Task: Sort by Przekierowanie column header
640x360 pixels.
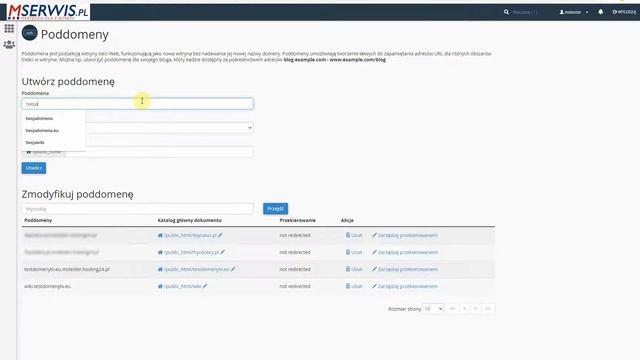Action: [x=298, y=220]
